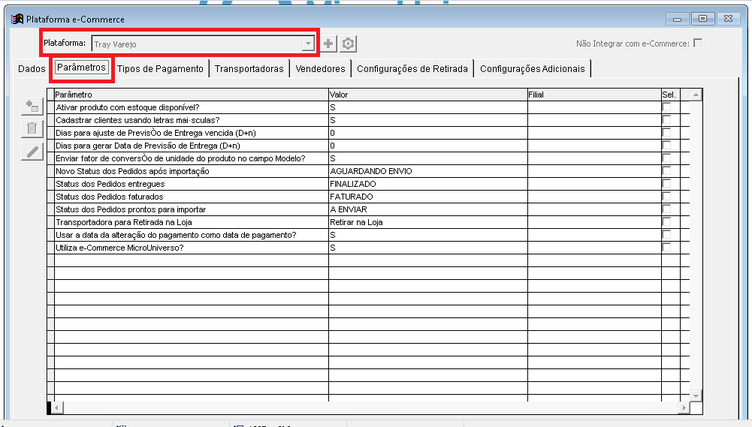752x427 pixels.
Task: Click the Valor column header
Action: pos(428,95)
